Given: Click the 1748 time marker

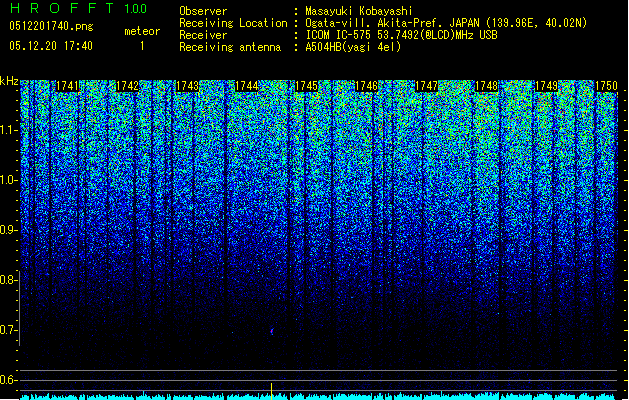Looking at the screenshot, I should 486,86.
